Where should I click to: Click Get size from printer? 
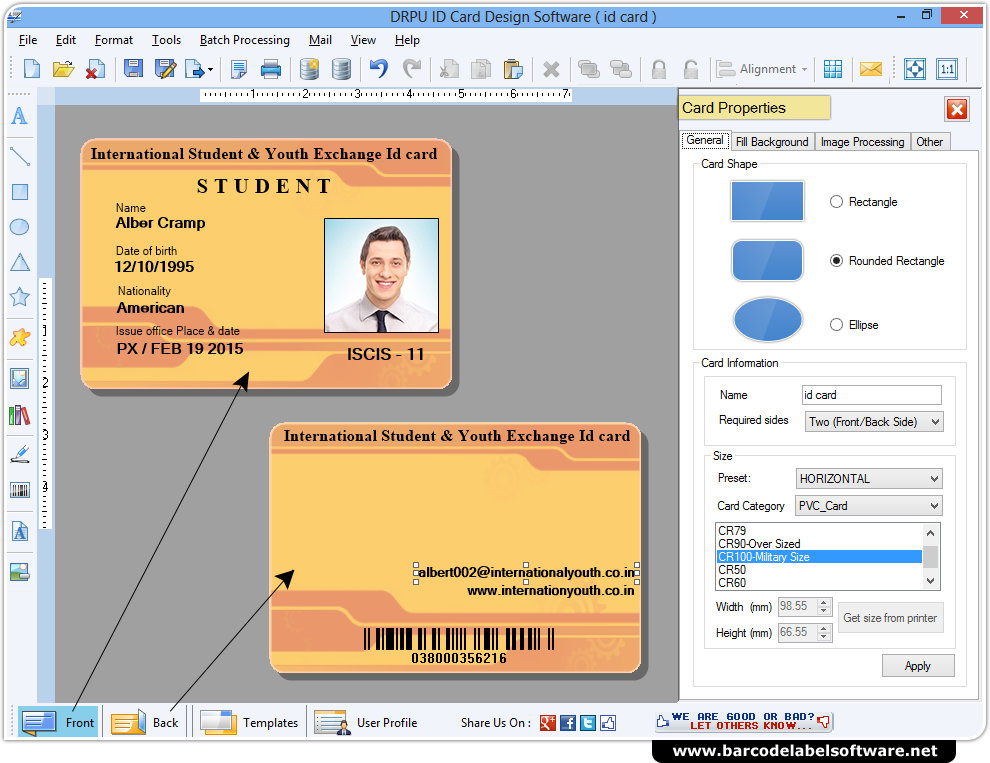coord(890,617)
